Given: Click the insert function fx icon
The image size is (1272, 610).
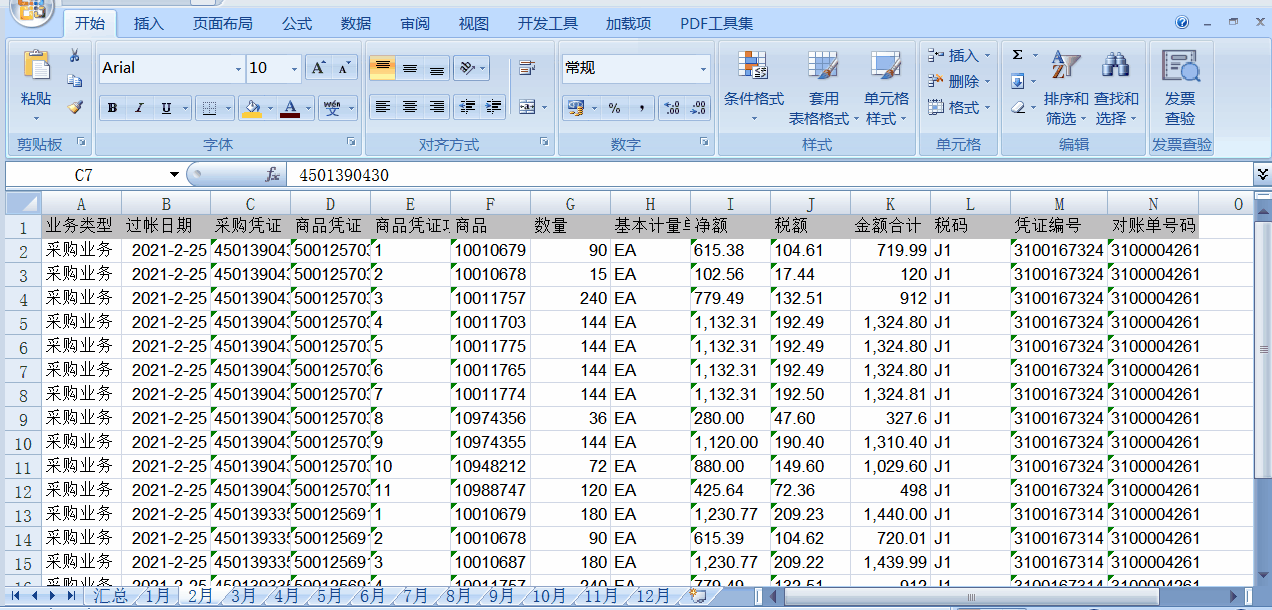Looking at the screenshot, I should (x=272, y=175).
